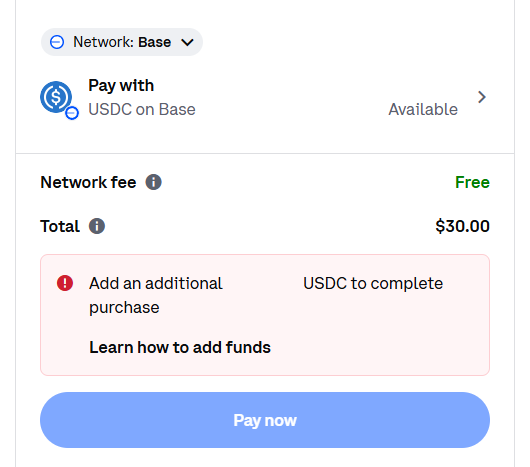Screen dimensions: 530x467
Task: Click the red error alert icon
Action: pos(65,283)
